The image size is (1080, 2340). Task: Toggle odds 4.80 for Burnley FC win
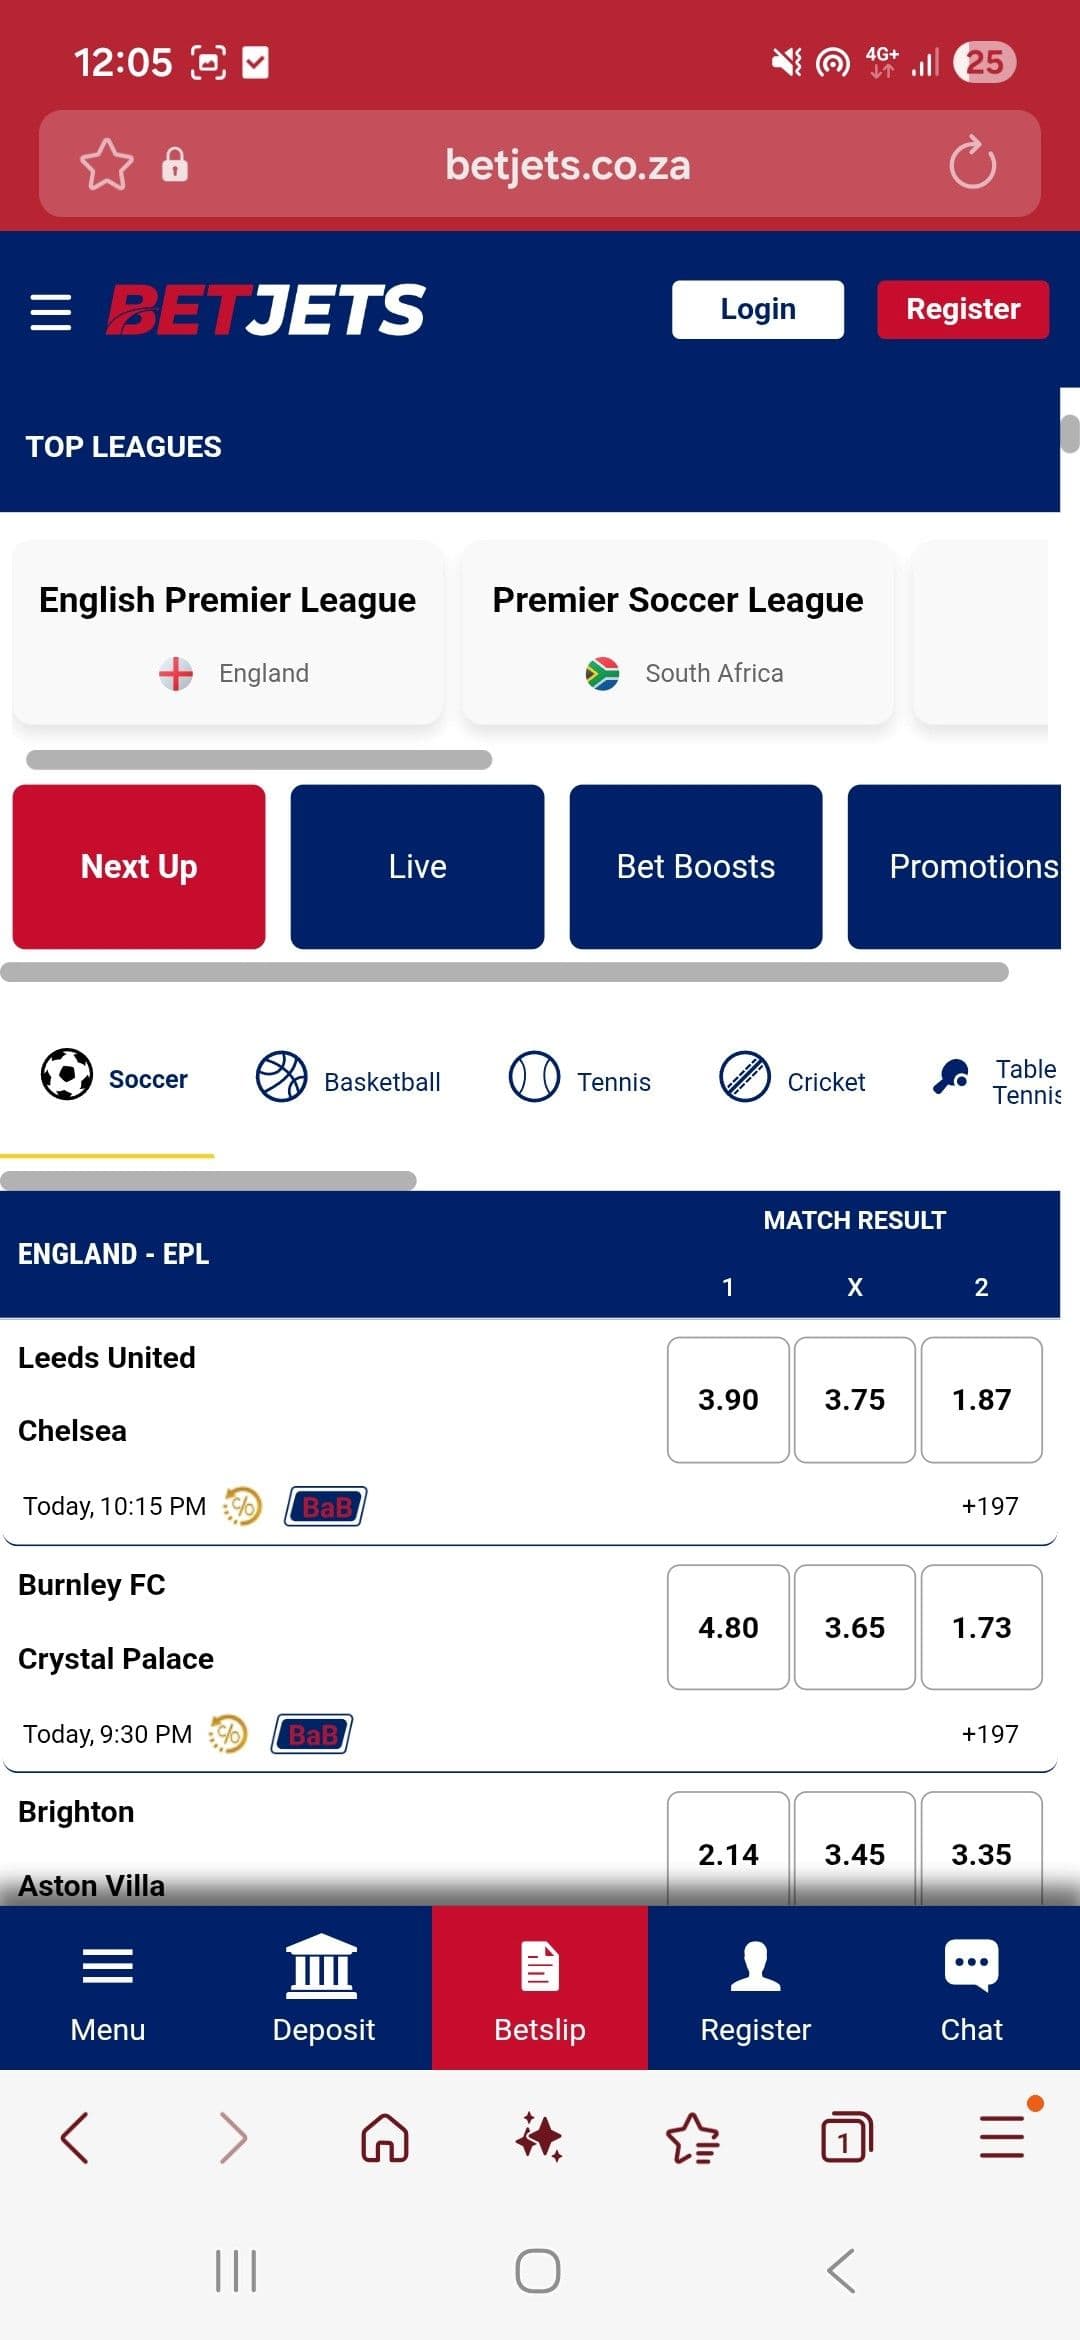pyautogui.click(x=728, y=1627)
